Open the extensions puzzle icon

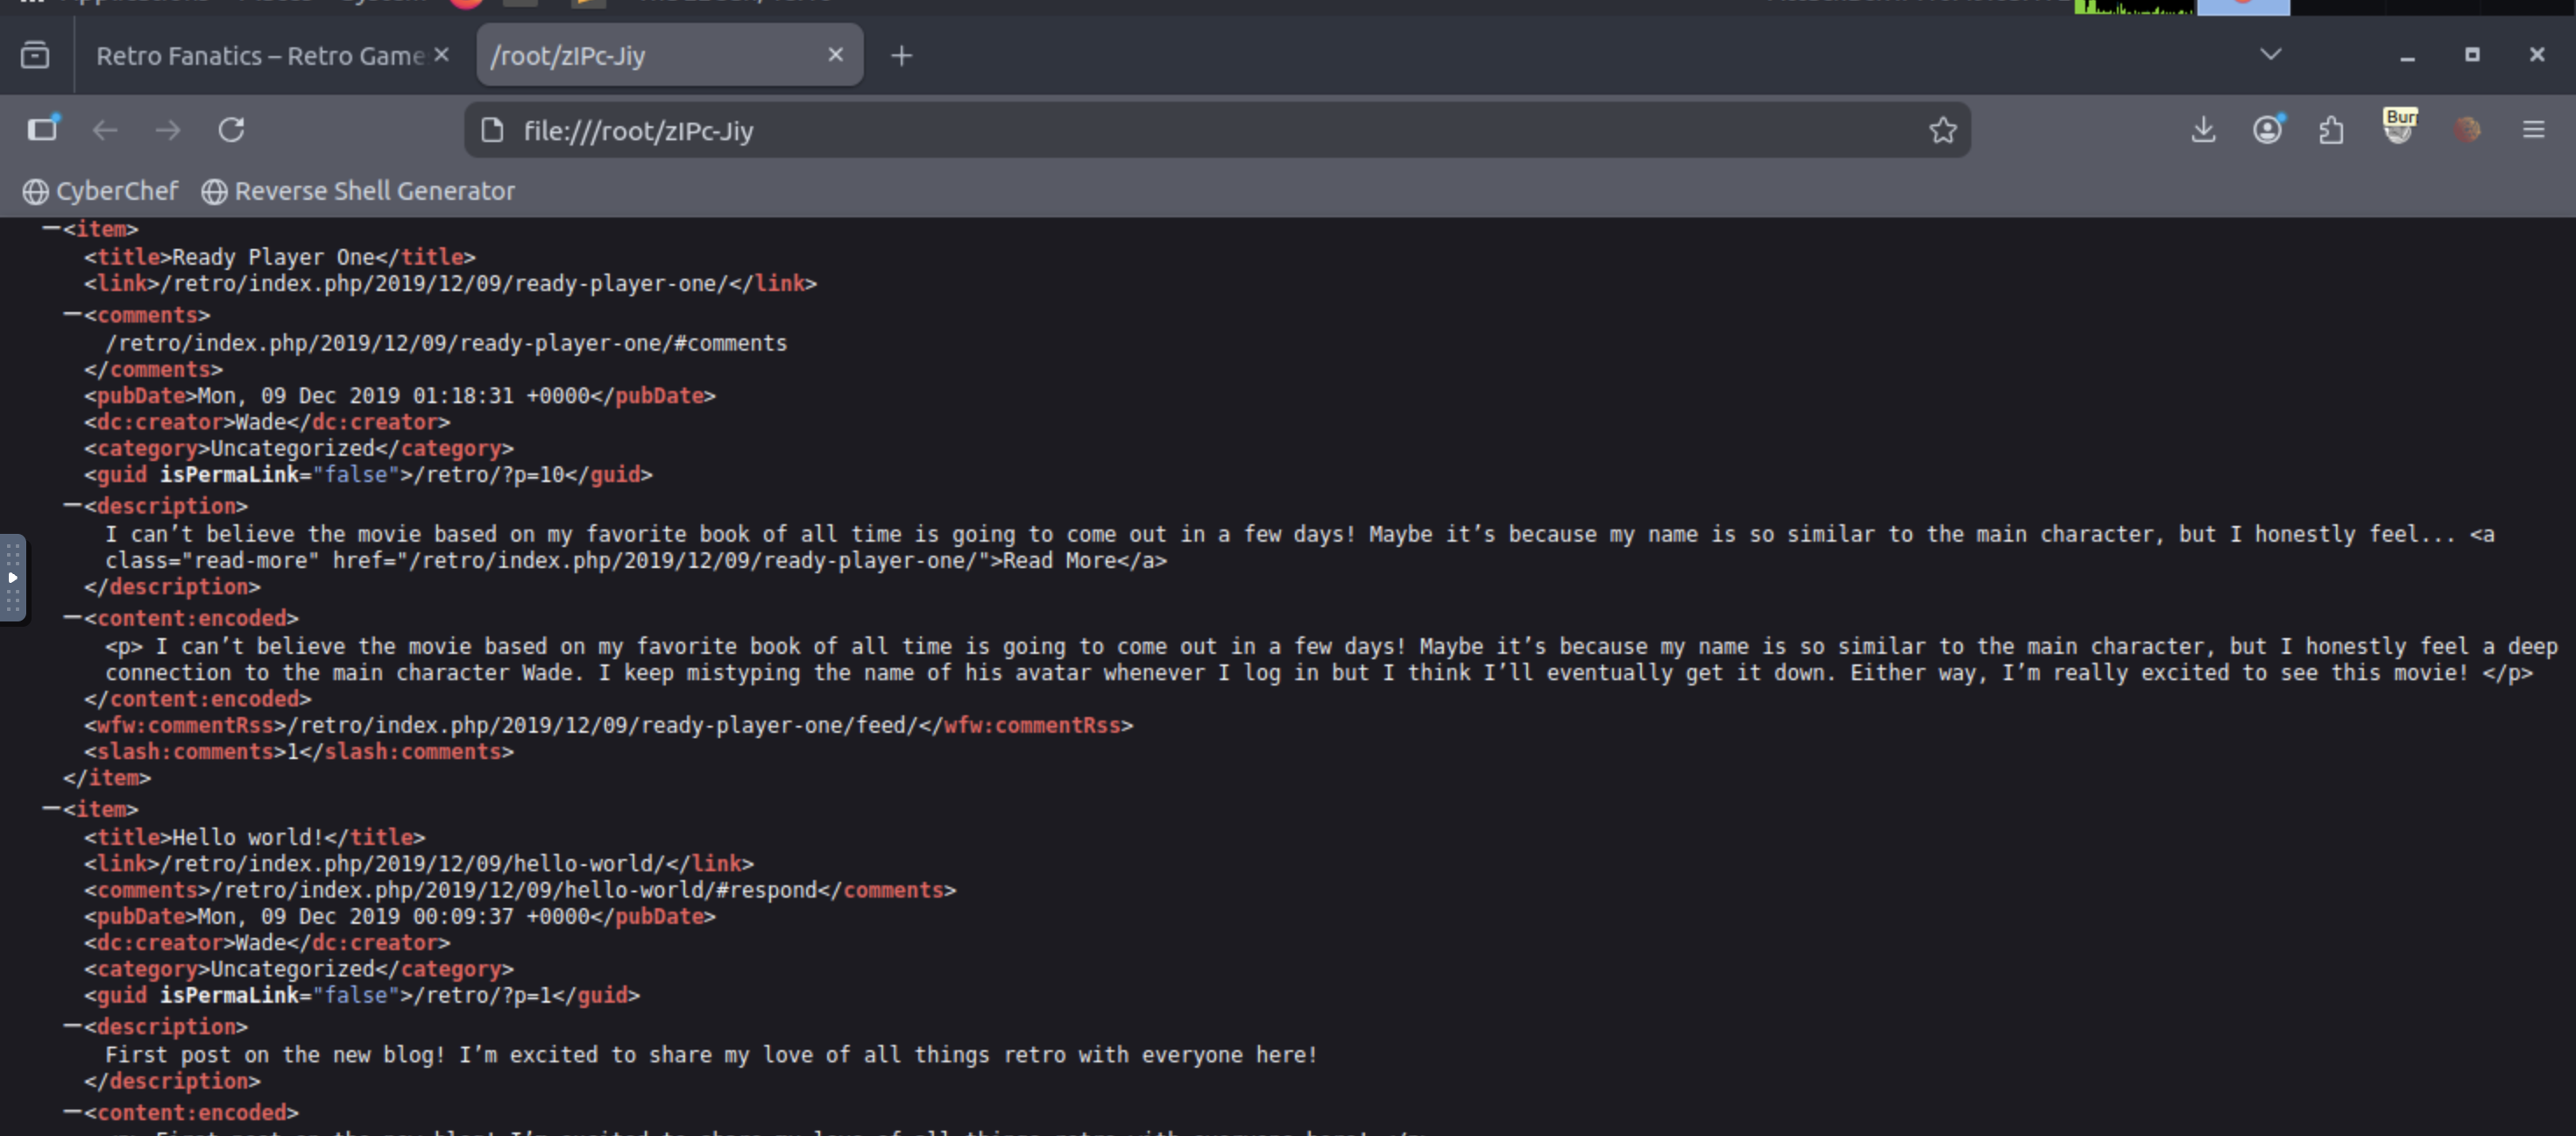pyautogui.click(x=2331, y=130)
